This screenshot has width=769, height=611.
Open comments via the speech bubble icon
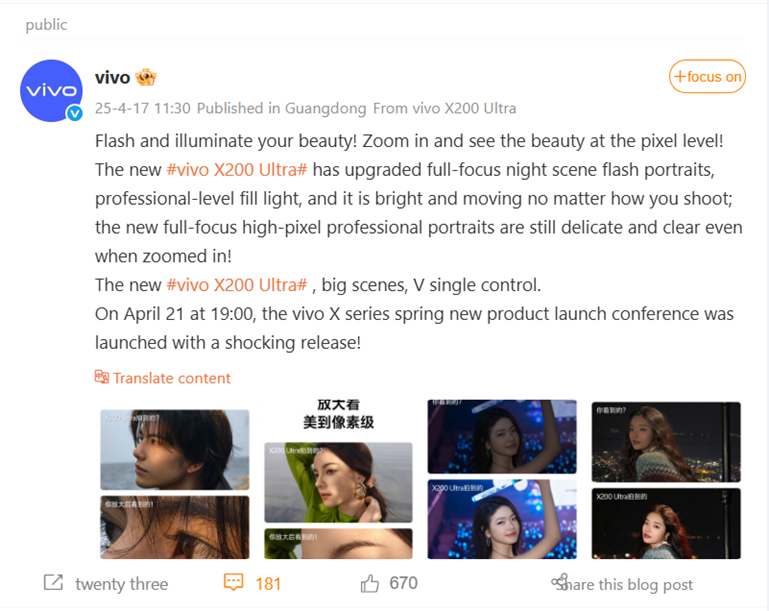coord(233,583)
